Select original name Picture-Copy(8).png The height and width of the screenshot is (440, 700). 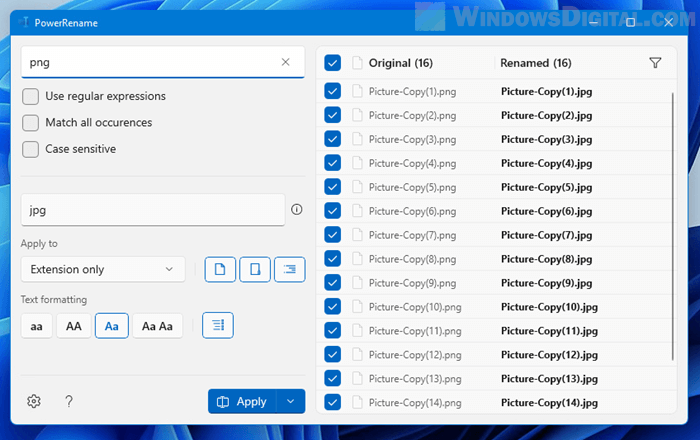[x=412, y=259]
